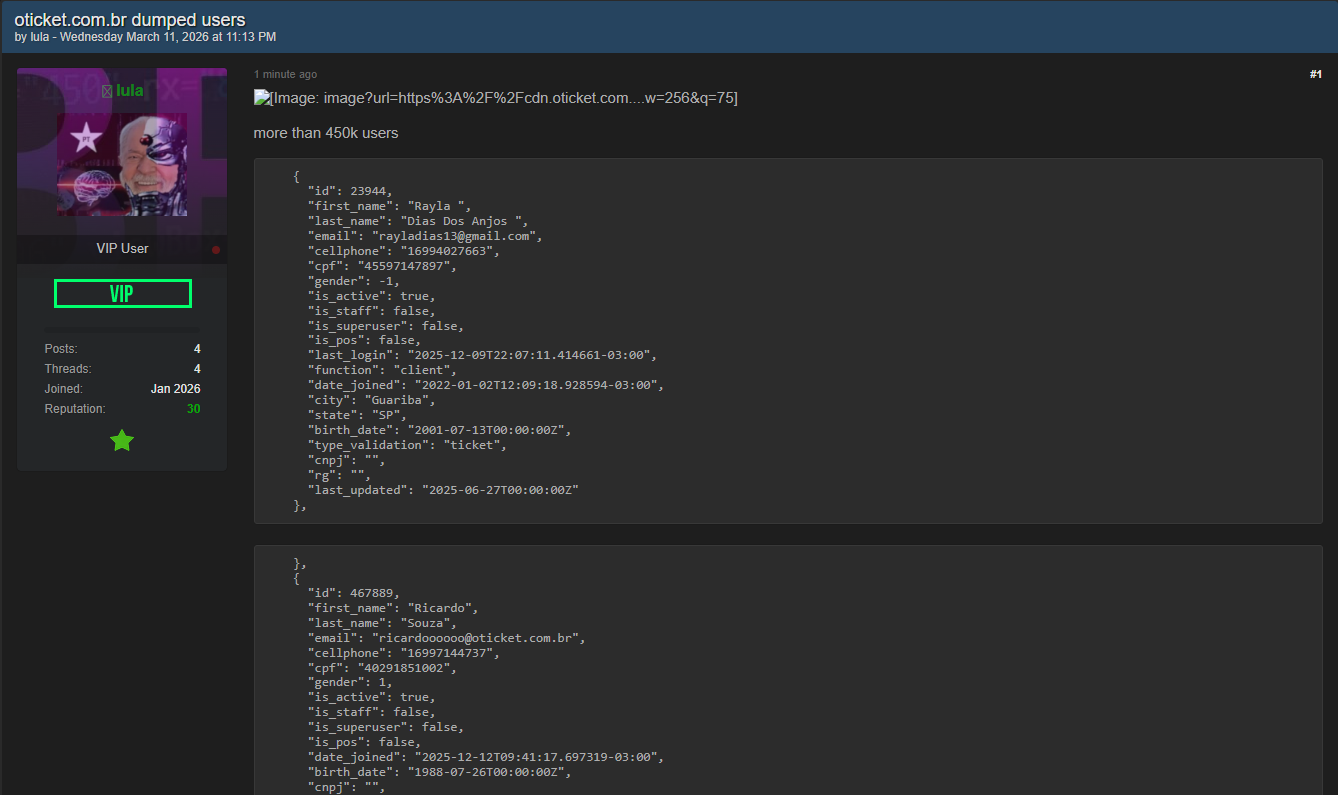
Task: Click the red offline status dot
Action: [215, 249]
